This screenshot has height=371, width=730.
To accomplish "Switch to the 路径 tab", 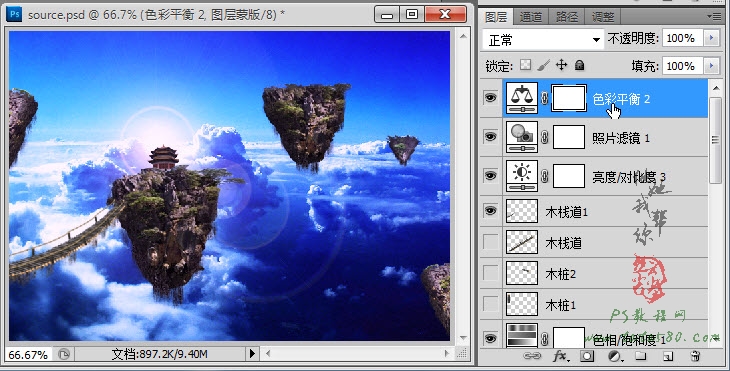I will (x=567, y=17).
